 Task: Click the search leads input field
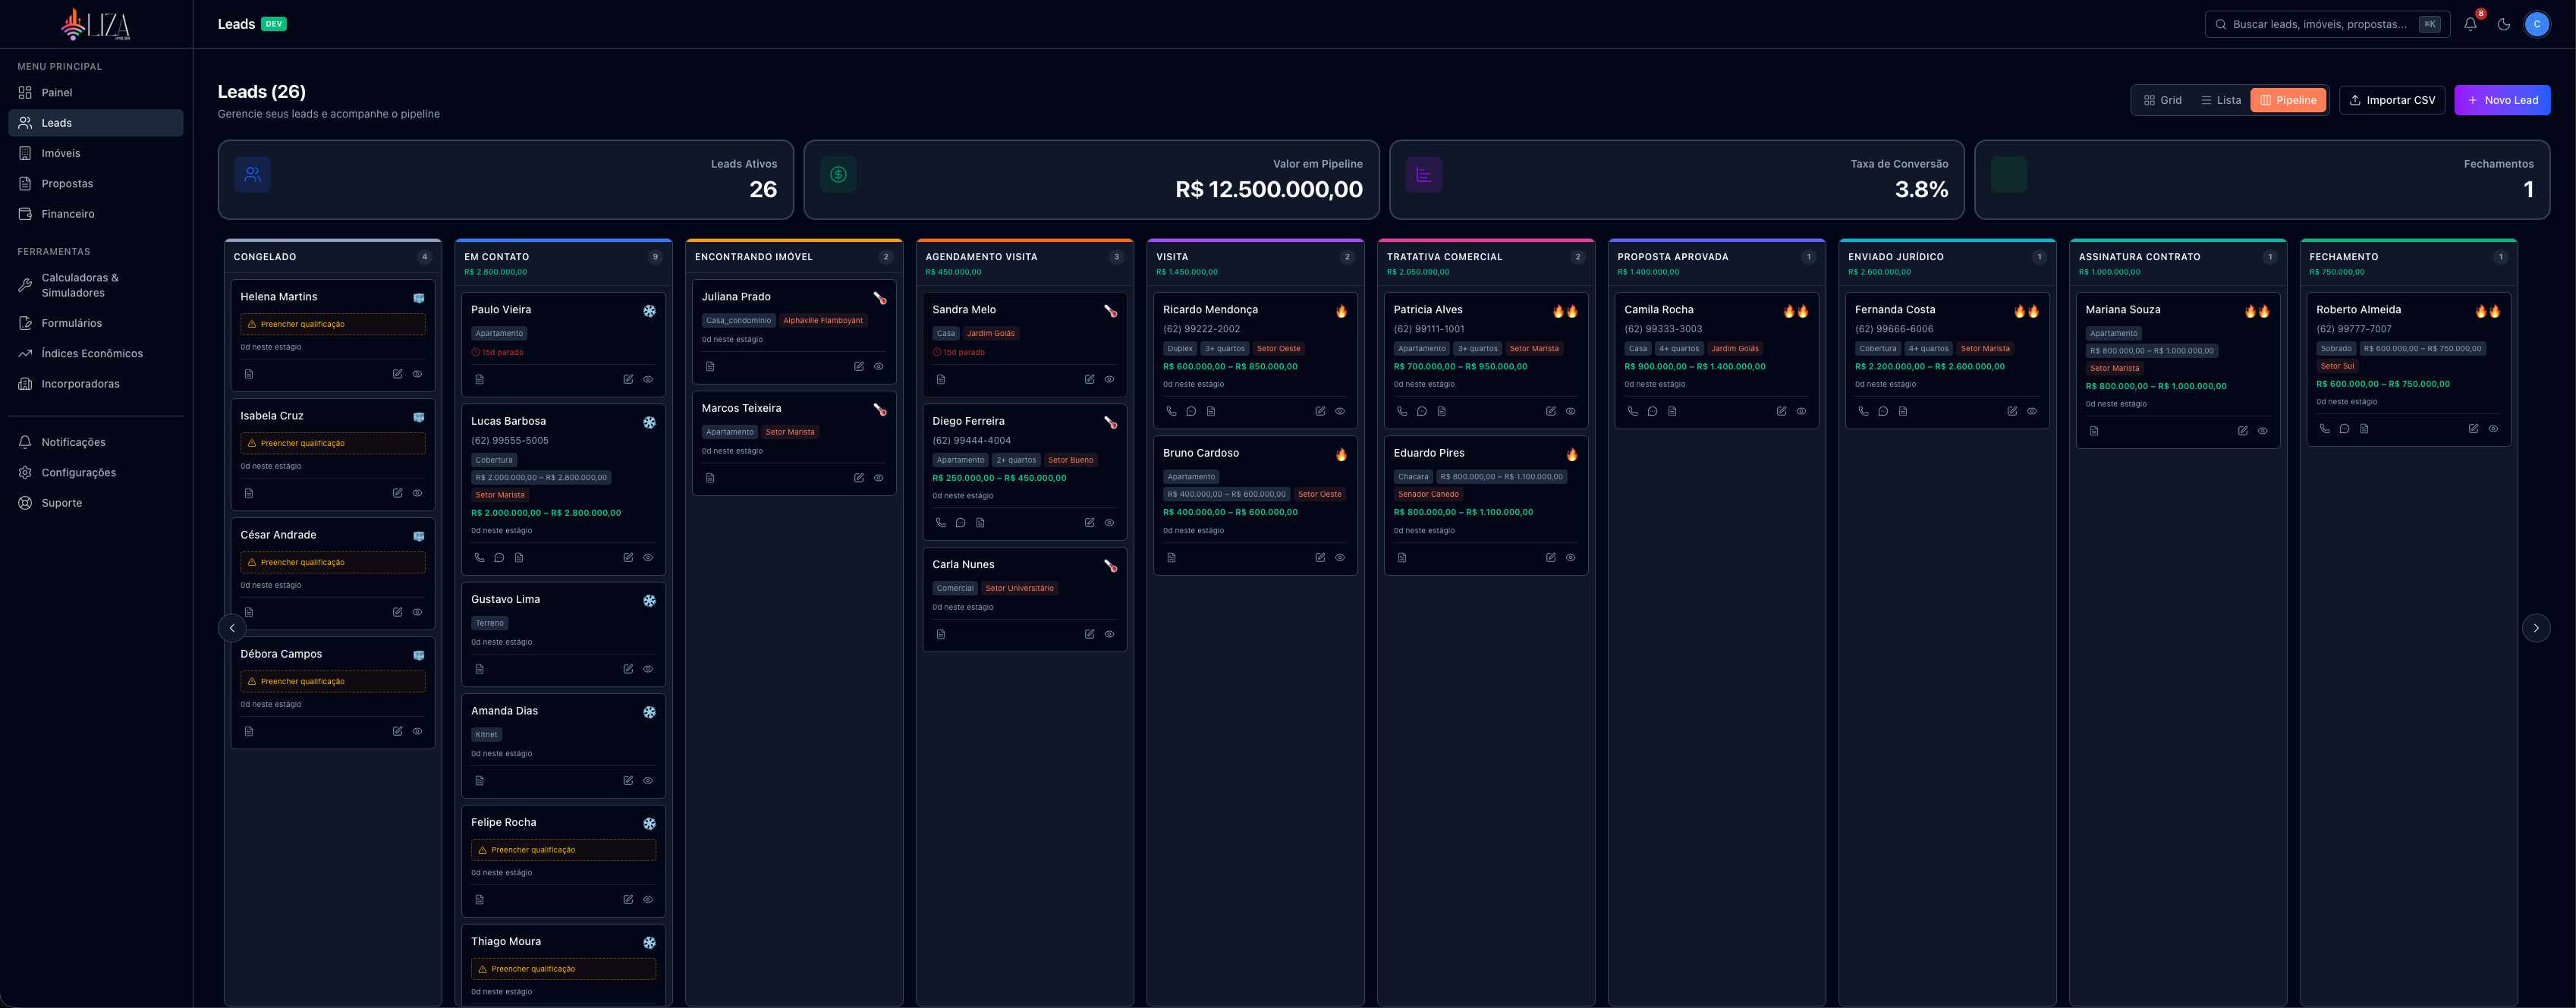[x=2327, y=24]
